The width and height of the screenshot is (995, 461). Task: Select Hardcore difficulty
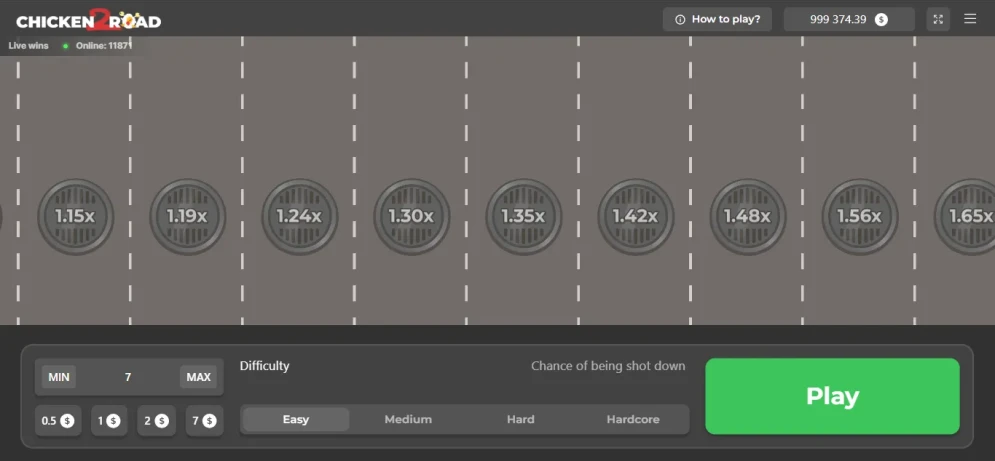pos(633,420)
